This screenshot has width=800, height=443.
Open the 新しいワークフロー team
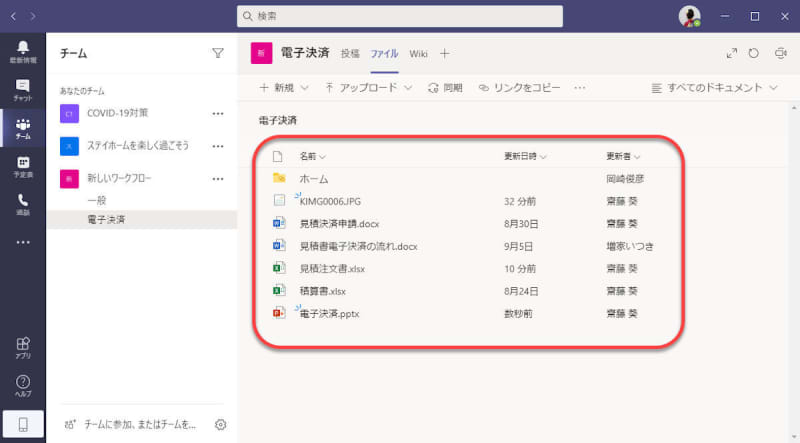point(119,179)
